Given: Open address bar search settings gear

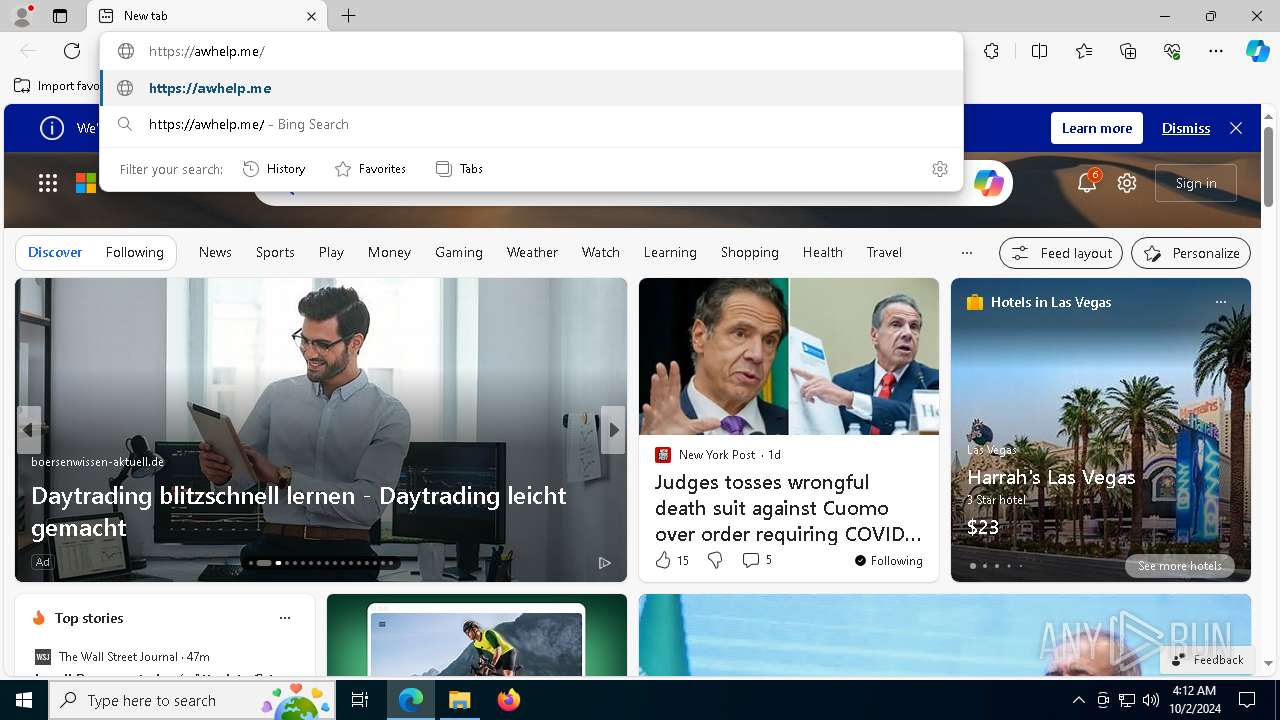Looking at the screenshot, I should (939, 169).
